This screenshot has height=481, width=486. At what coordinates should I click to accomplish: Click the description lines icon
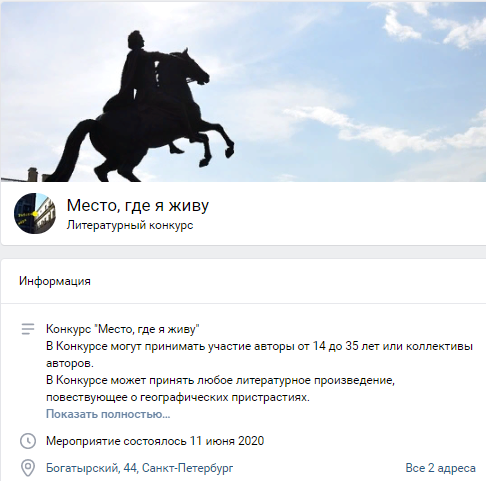(28, 329)
